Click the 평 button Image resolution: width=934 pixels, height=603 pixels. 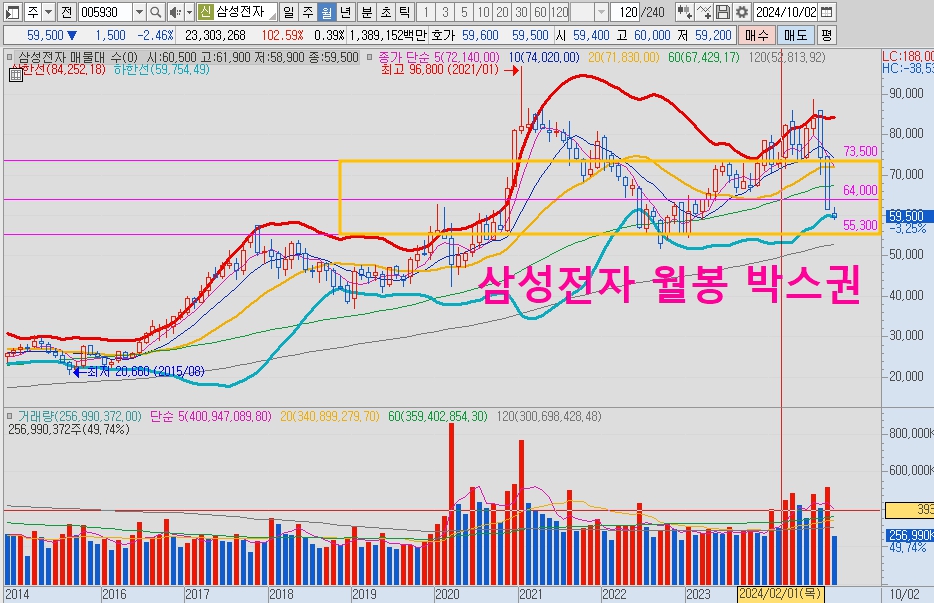pyautogui.click(x=826, y=35)
